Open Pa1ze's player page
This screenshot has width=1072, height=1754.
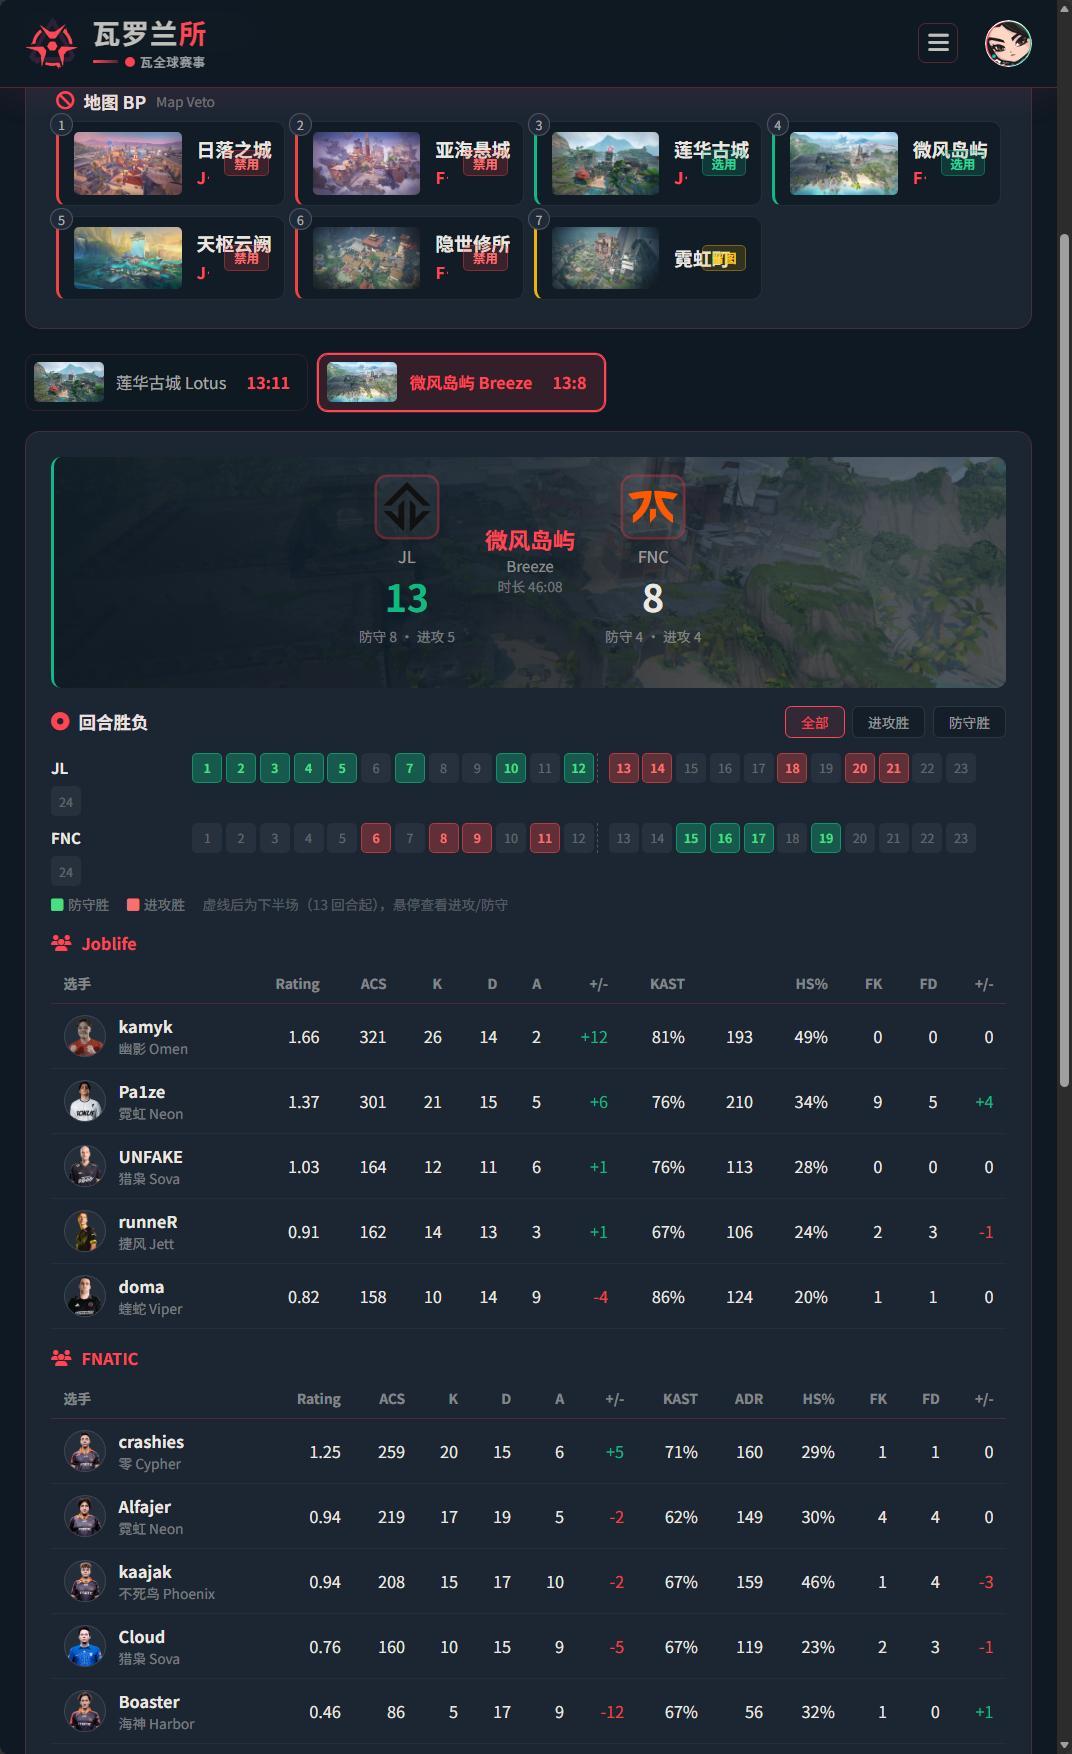(x=142, y=1092)
